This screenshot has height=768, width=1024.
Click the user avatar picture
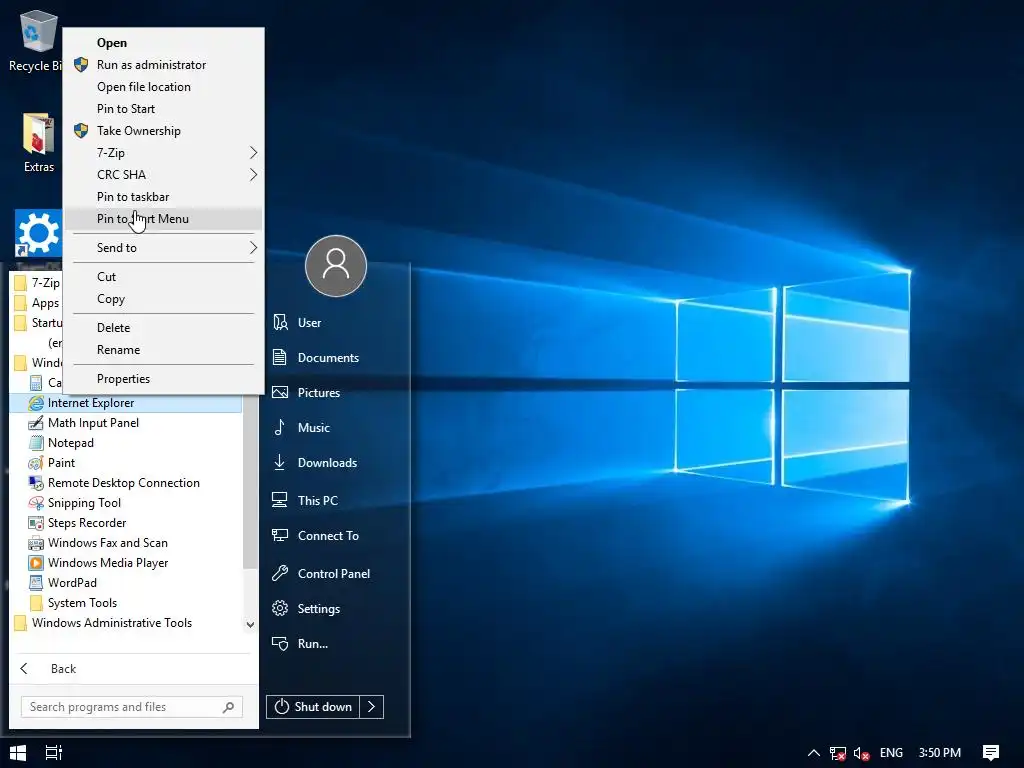coord(336,266)
